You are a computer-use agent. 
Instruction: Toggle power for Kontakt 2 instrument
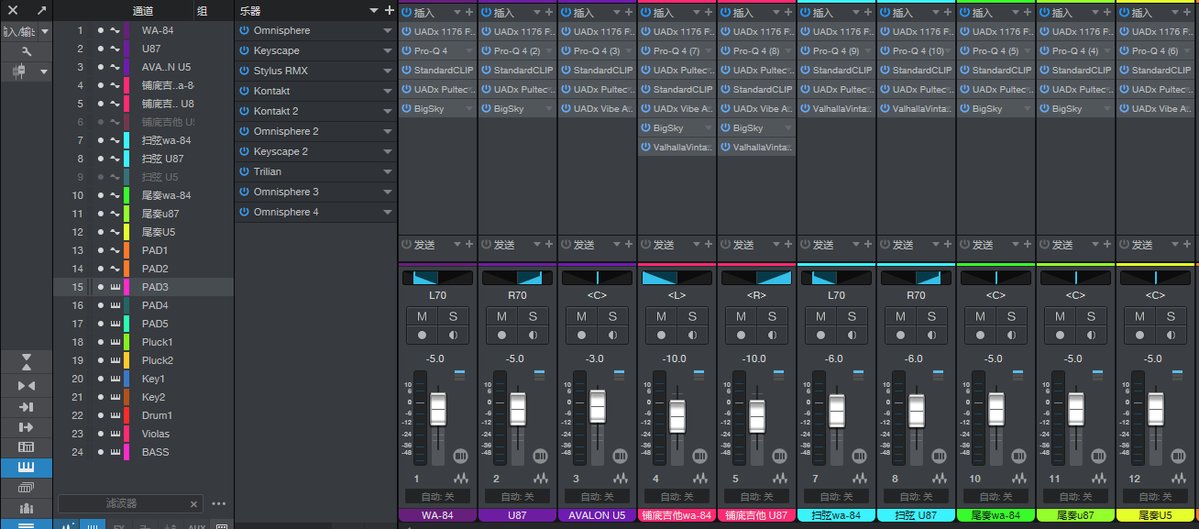pos(245,111)
